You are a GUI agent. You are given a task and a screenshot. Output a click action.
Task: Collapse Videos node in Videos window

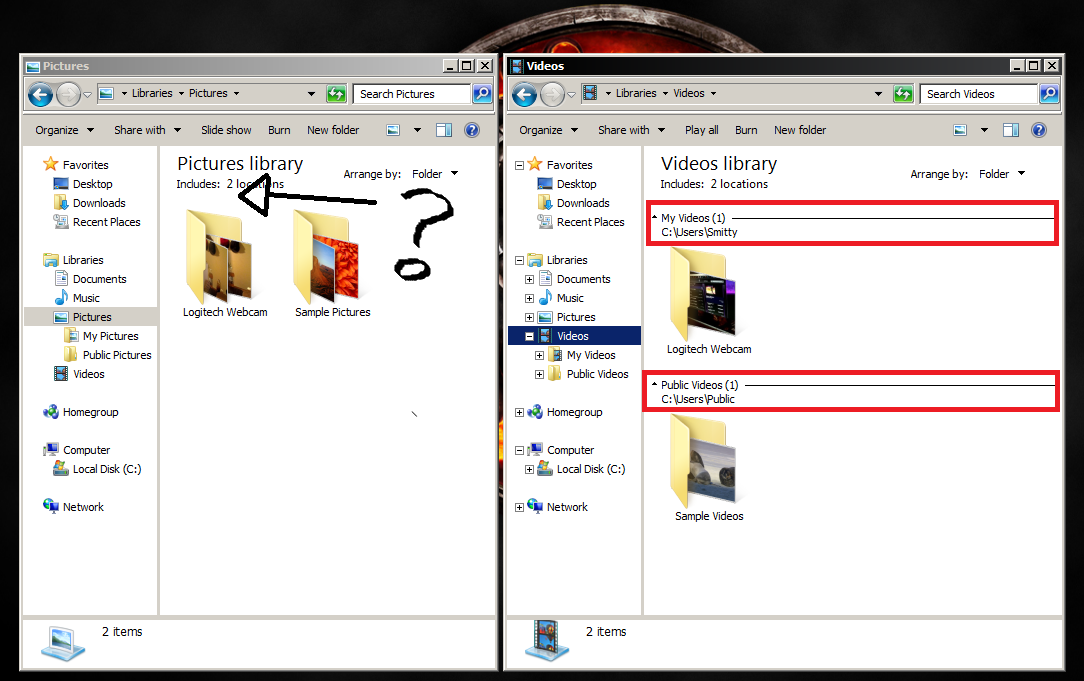point(530,337)
